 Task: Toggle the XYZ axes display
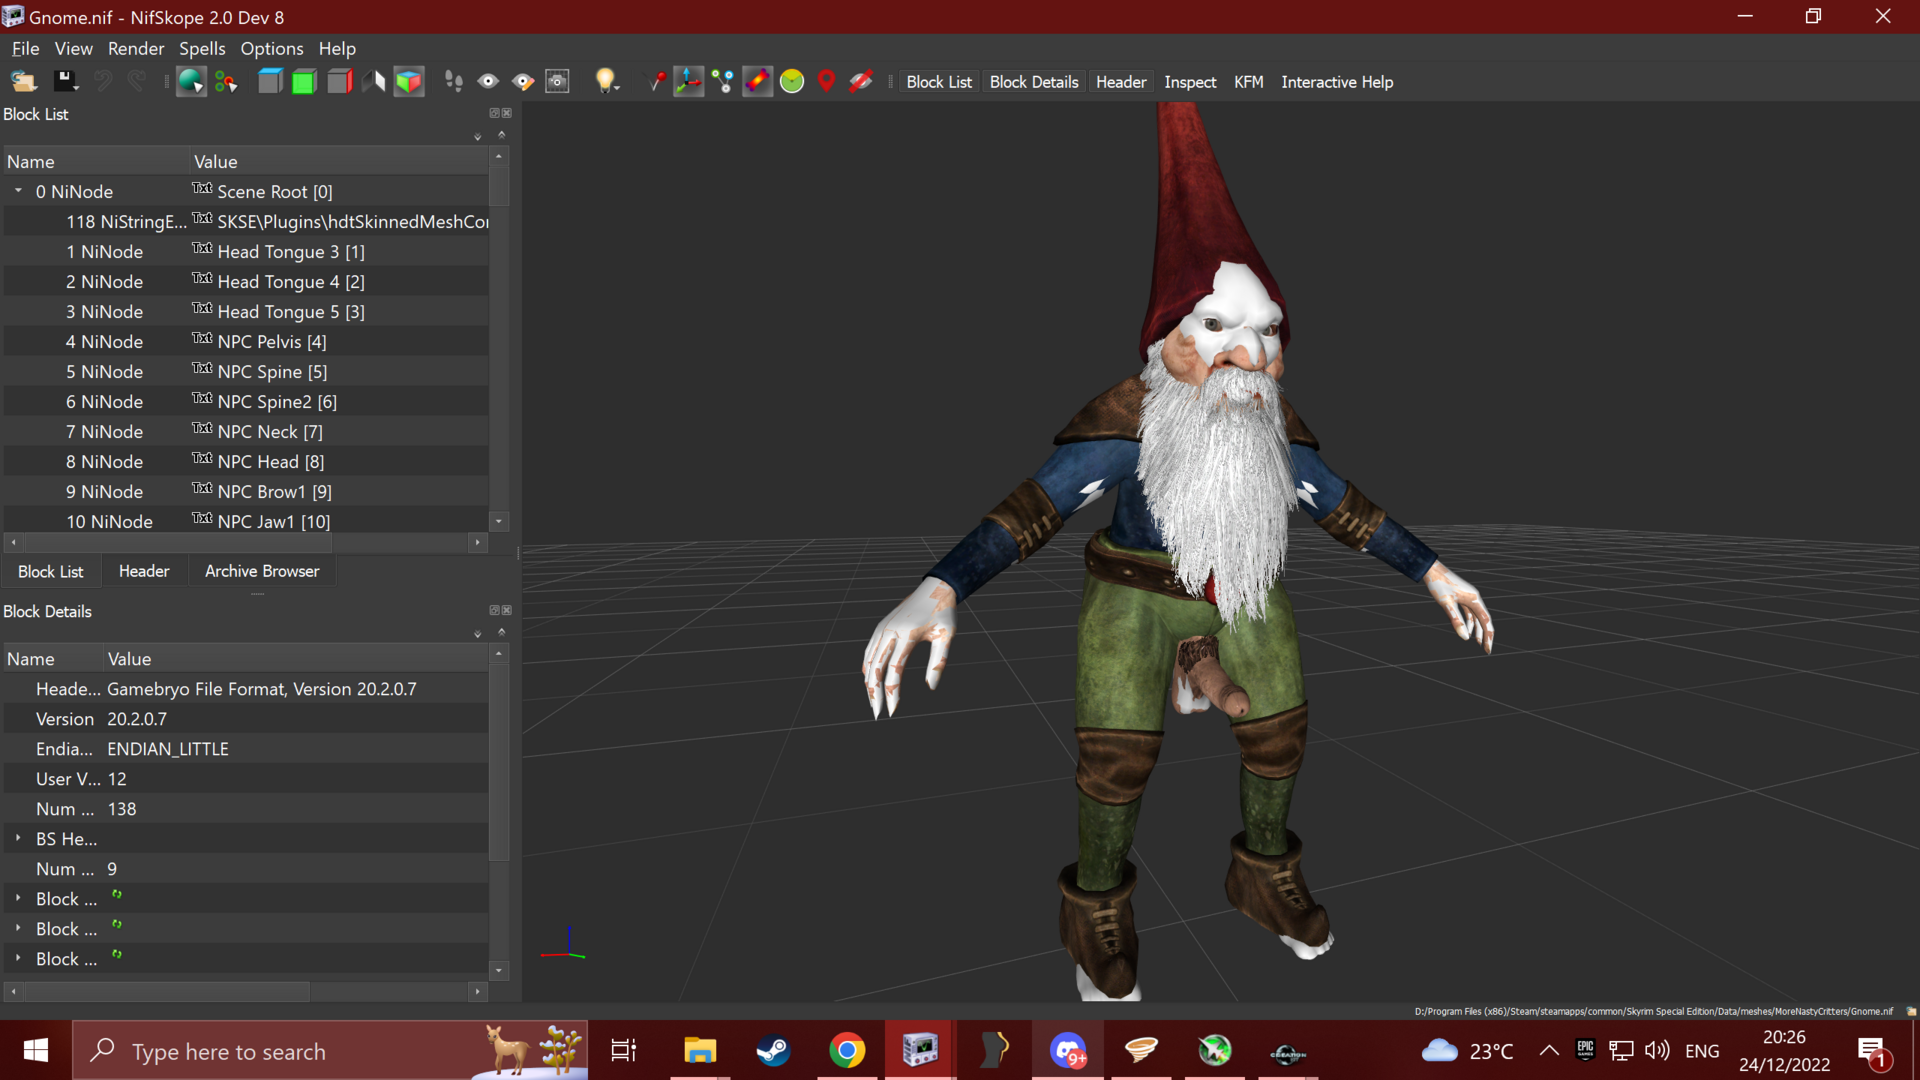(x=689, y=82)
